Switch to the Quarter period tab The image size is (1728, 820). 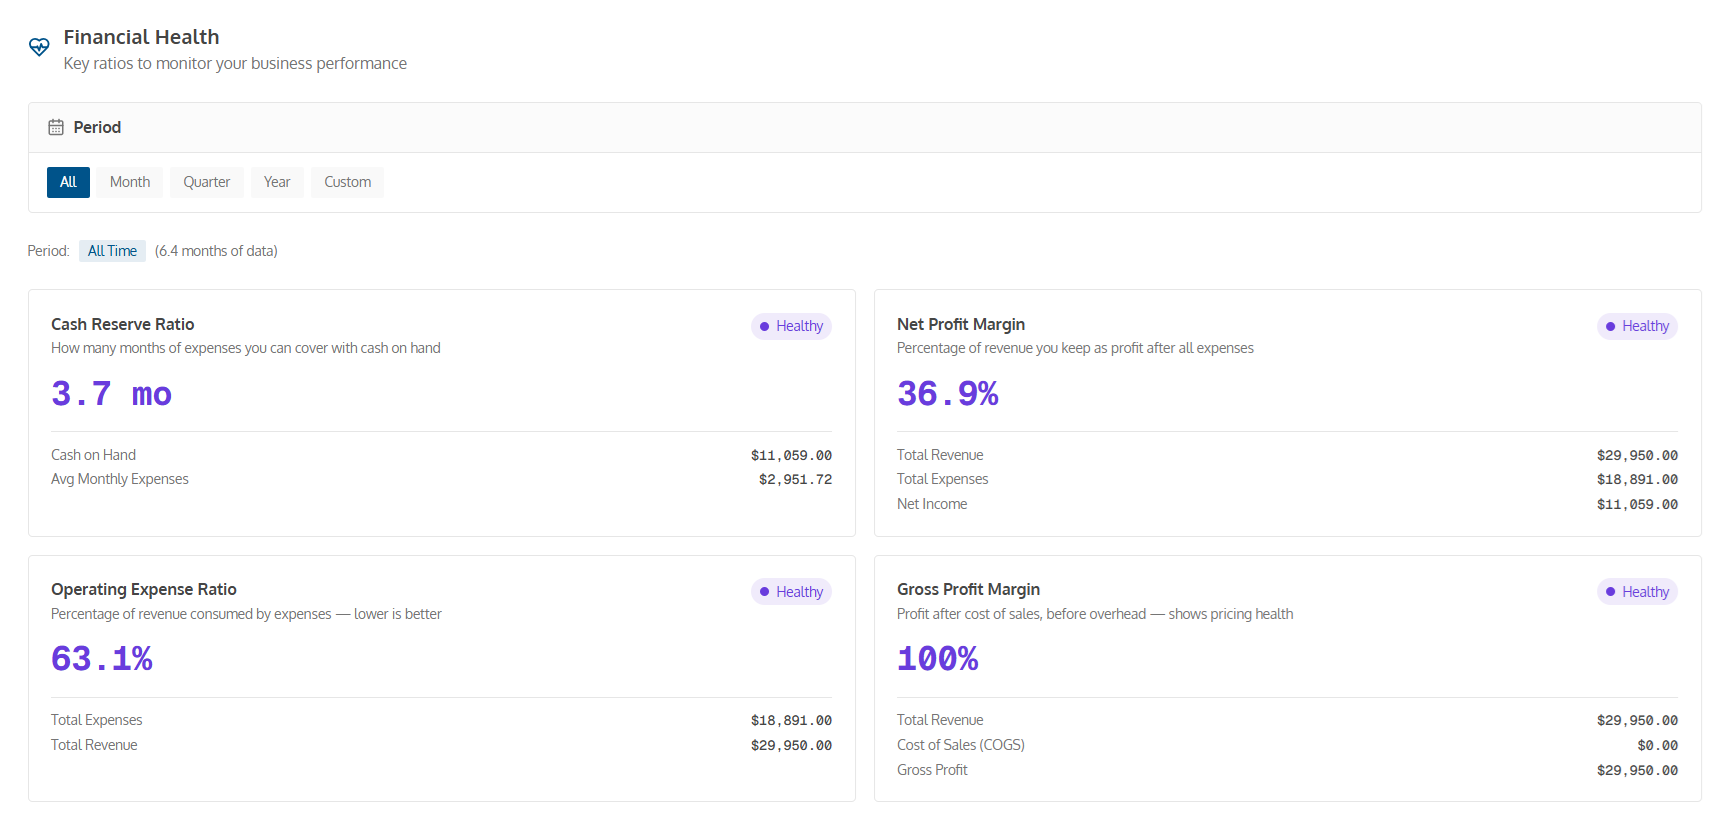207,182
